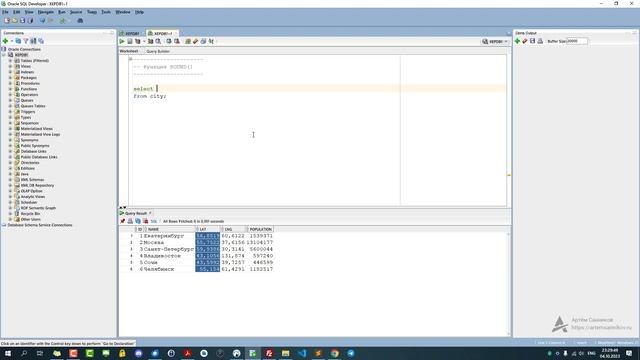Refresh the Connections tree
Viewport: 640px width, 360px height.
[18, 41]
